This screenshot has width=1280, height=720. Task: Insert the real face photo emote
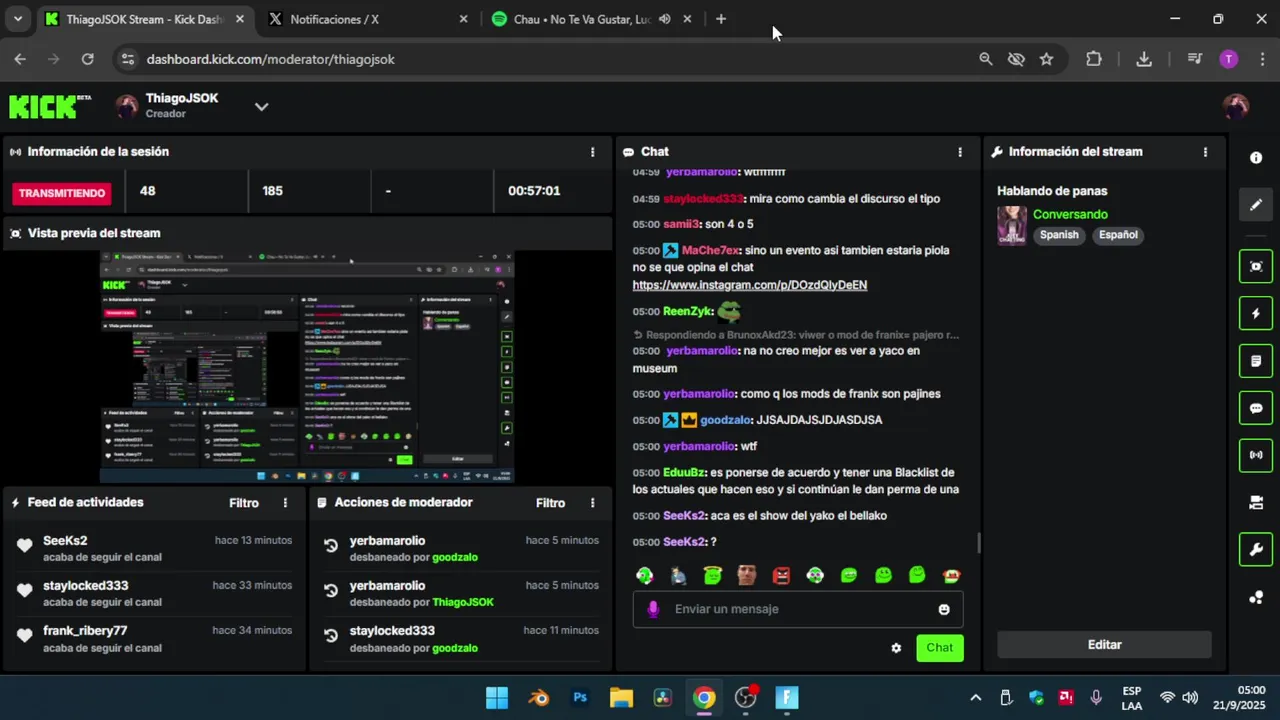(746, 575)
